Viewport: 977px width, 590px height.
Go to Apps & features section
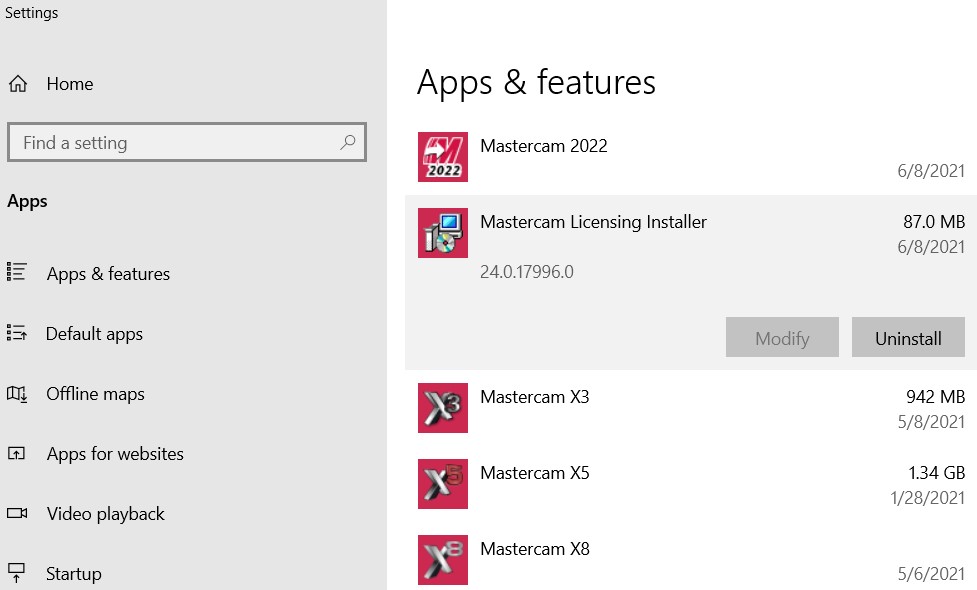point(108,274)
